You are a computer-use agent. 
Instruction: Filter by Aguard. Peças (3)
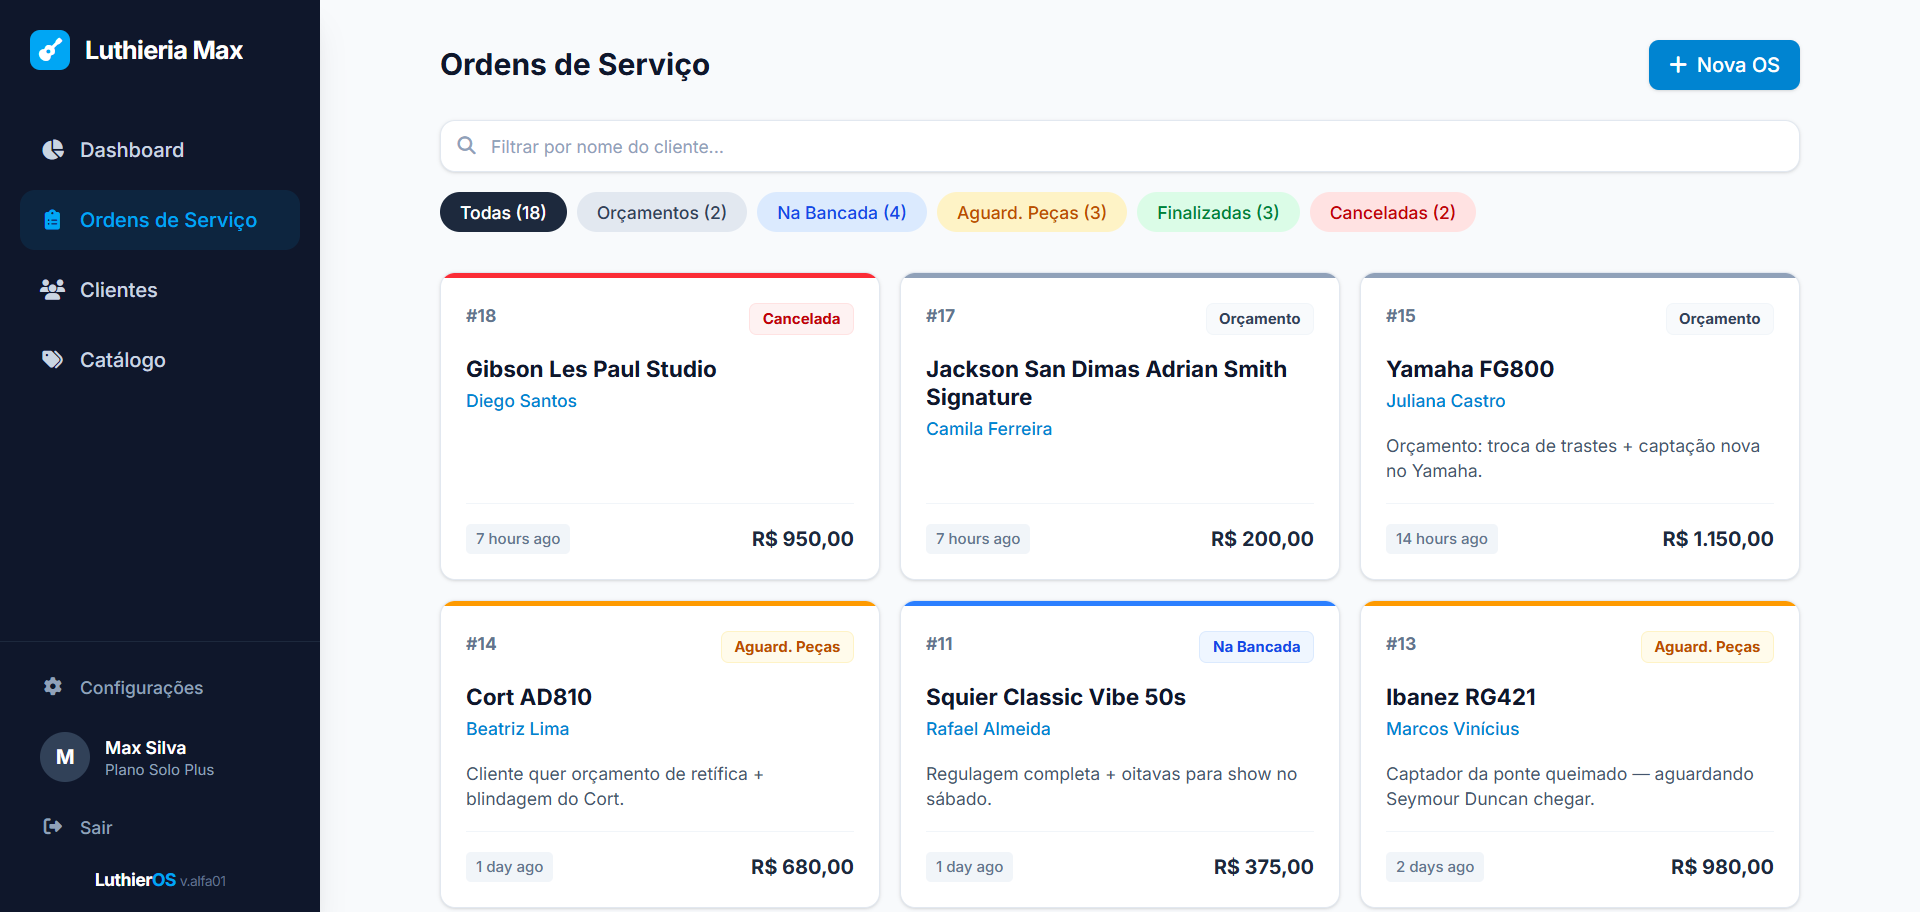click(x=1032, y=212)
